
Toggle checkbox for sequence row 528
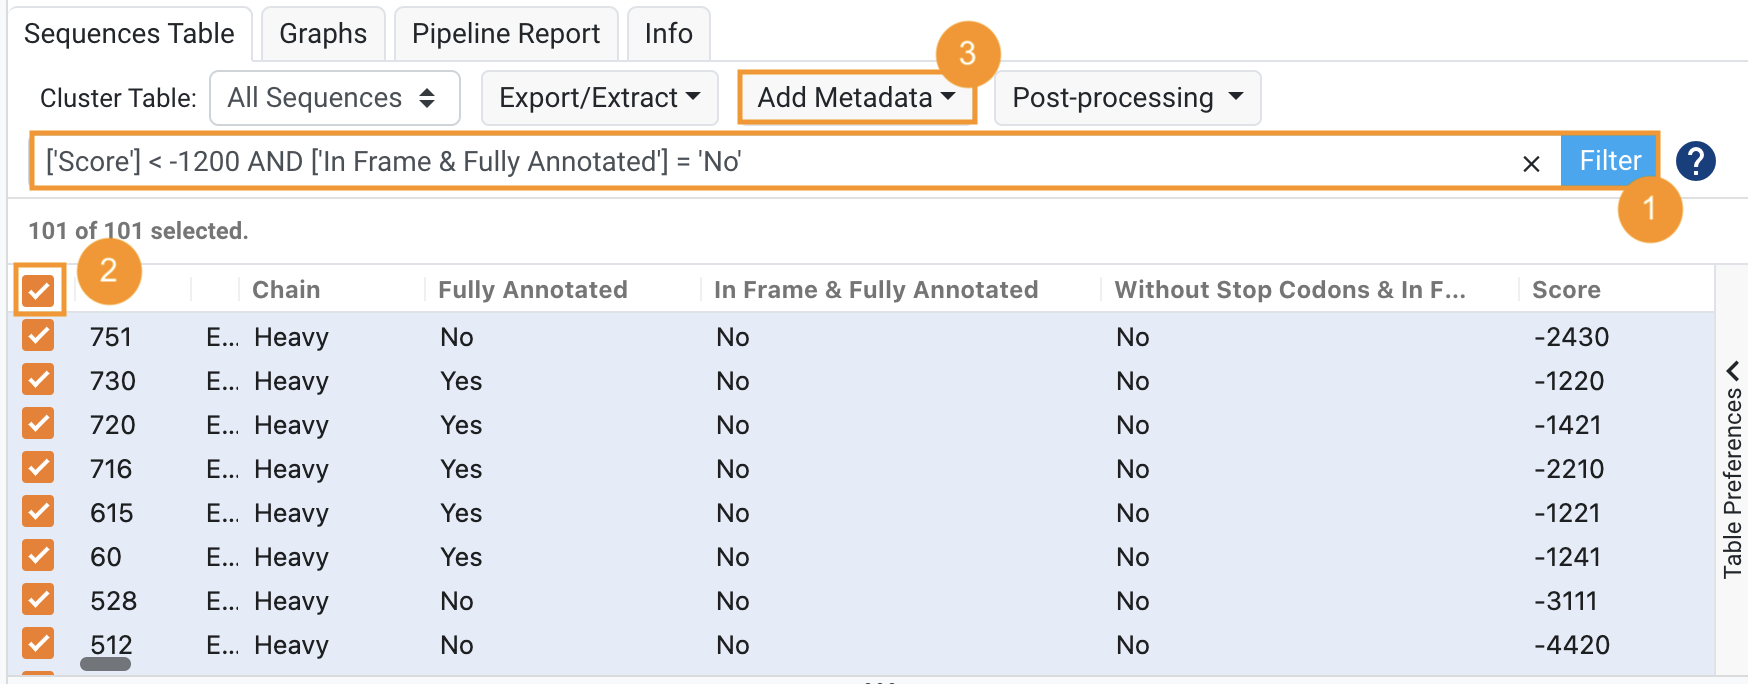[x=38, y=600]
